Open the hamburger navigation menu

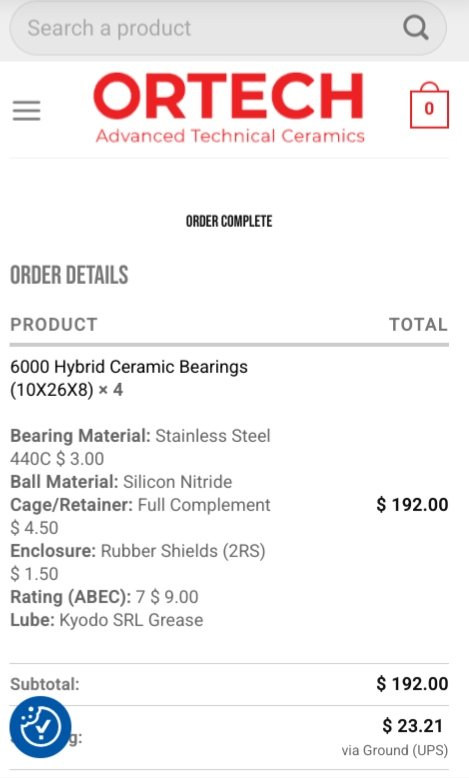click(x=26, y=110)
